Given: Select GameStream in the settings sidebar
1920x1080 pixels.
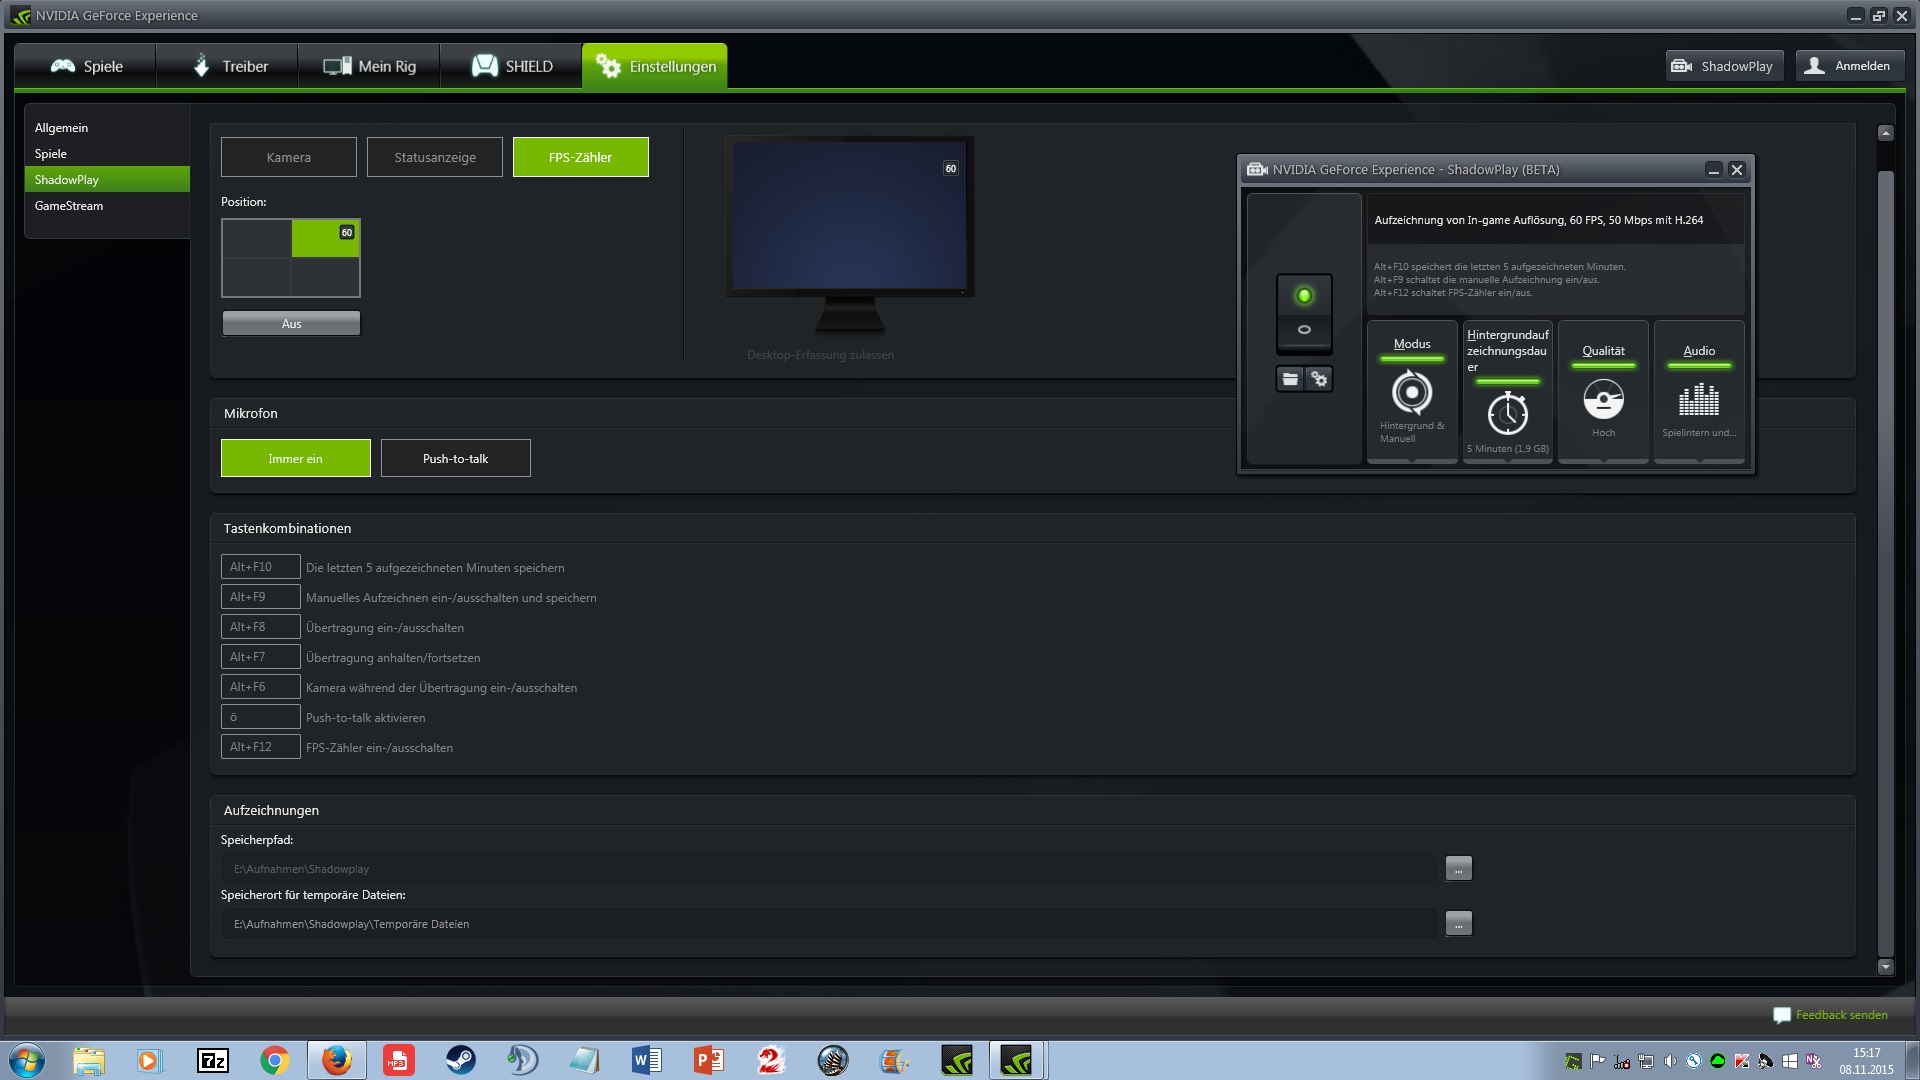Looking at the screenshot, I should pos(69,206).
